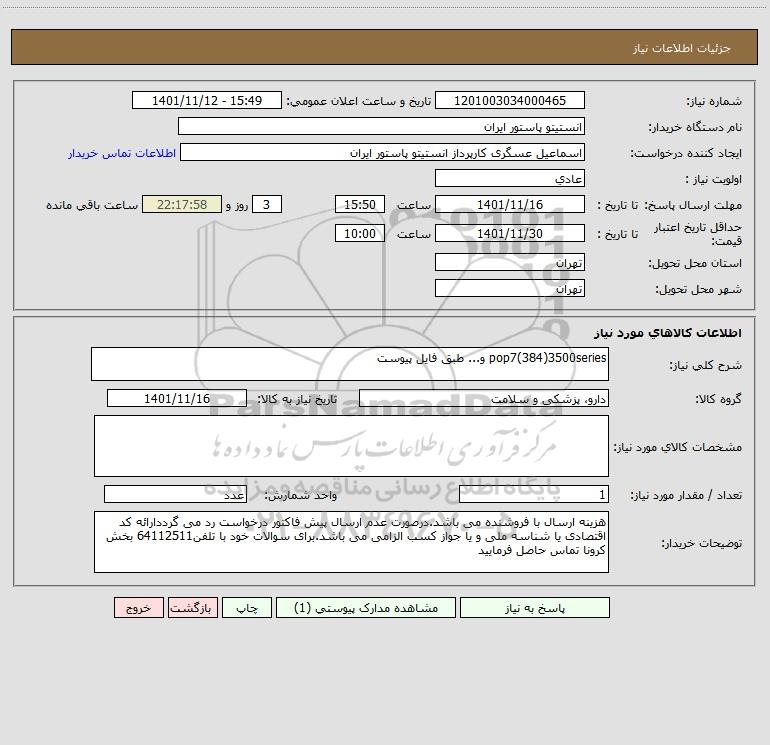Click the price validity time 10:00
The width and height of the screenshot is (770, 745).
point(359,233)
